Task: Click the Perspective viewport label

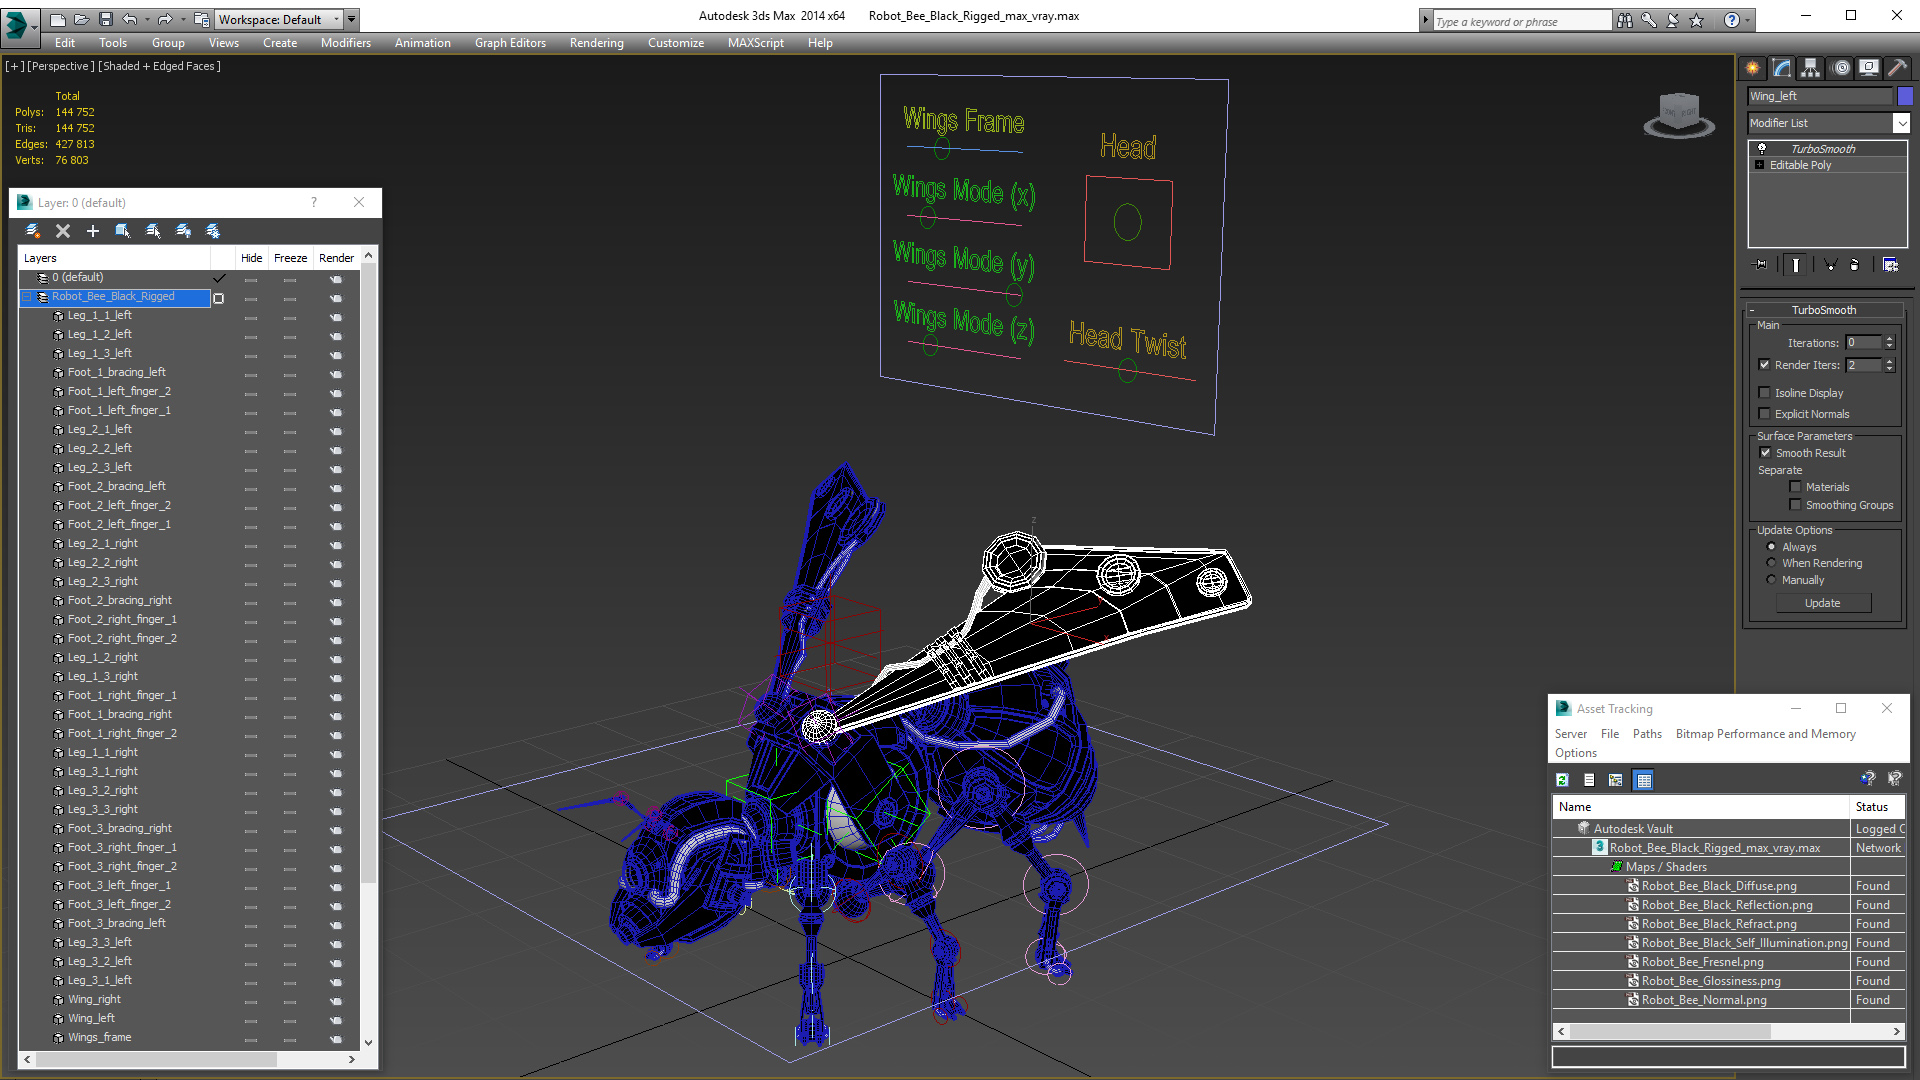Action: coord(61,66)
